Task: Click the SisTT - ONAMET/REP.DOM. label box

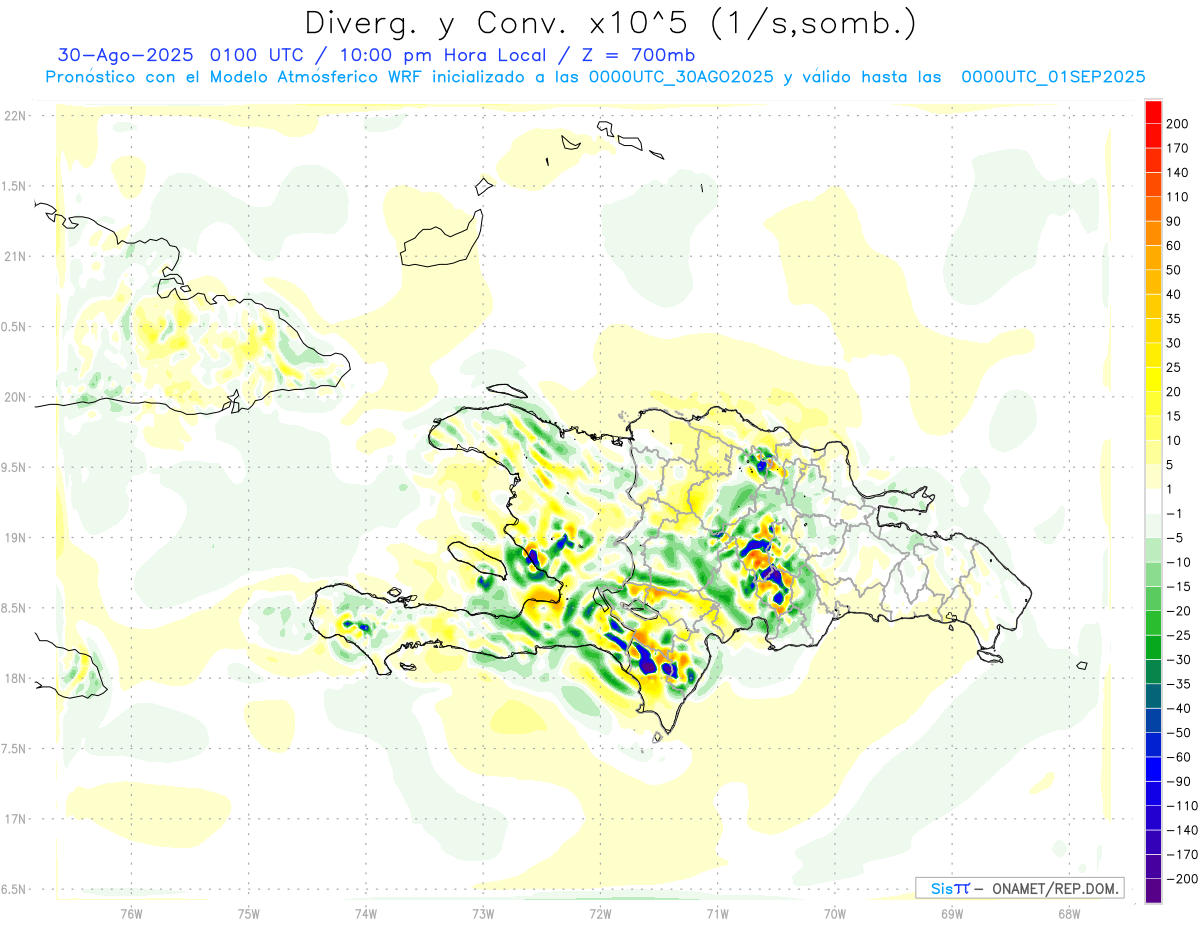Action: [x=1020, y=888]
